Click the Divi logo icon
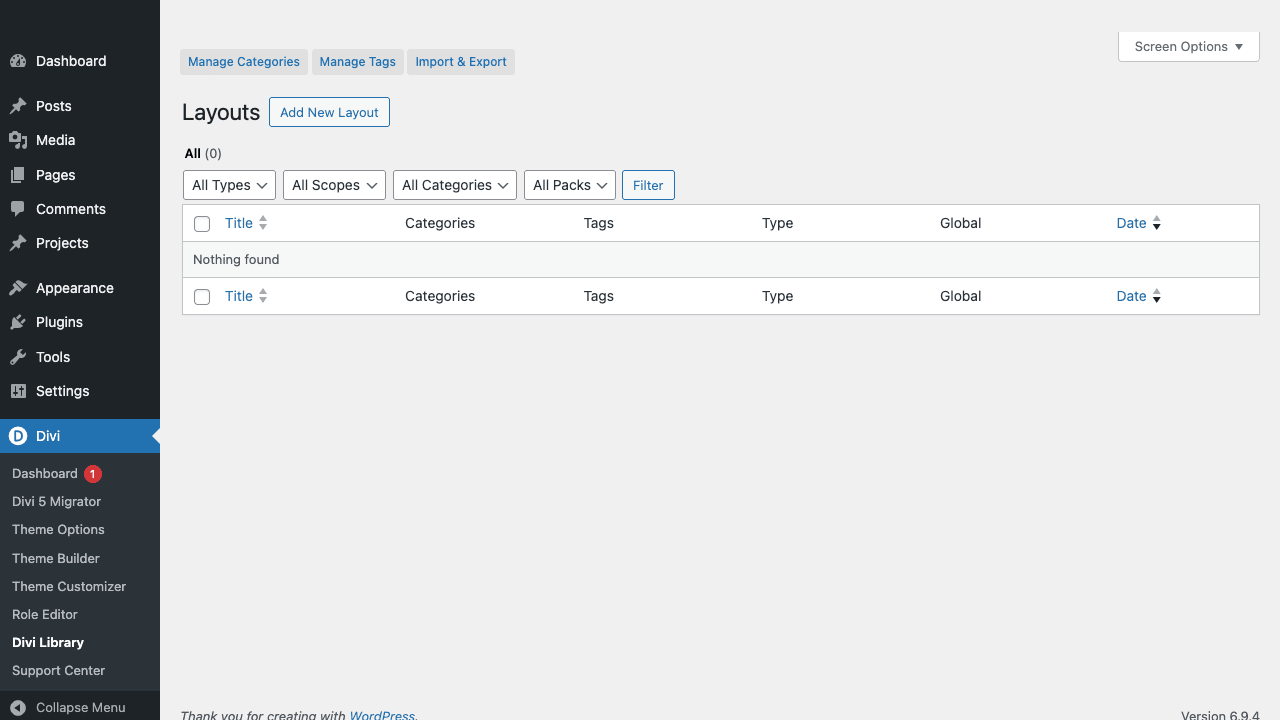The height and width of the screenshot is (720, 1280). 18,436
